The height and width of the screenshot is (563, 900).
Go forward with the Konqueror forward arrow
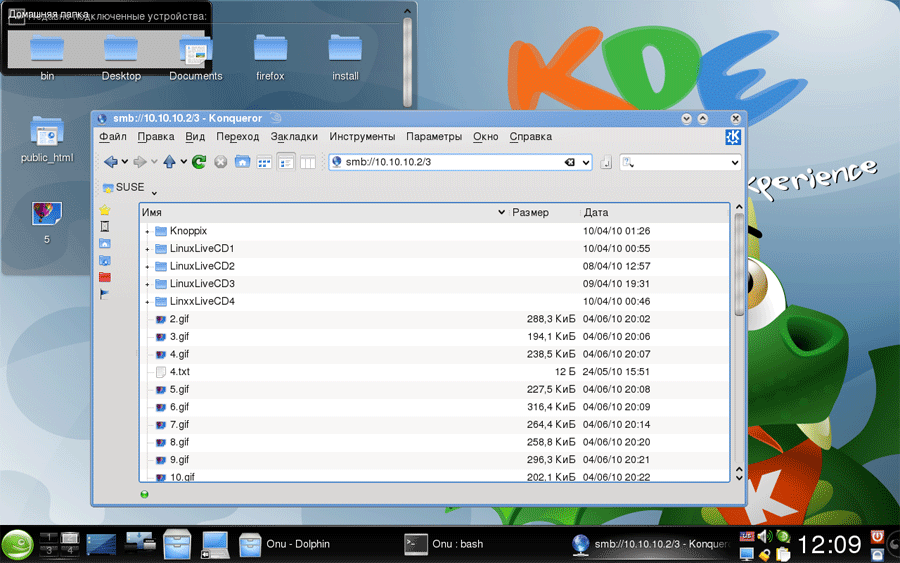[x=139, y=162]
